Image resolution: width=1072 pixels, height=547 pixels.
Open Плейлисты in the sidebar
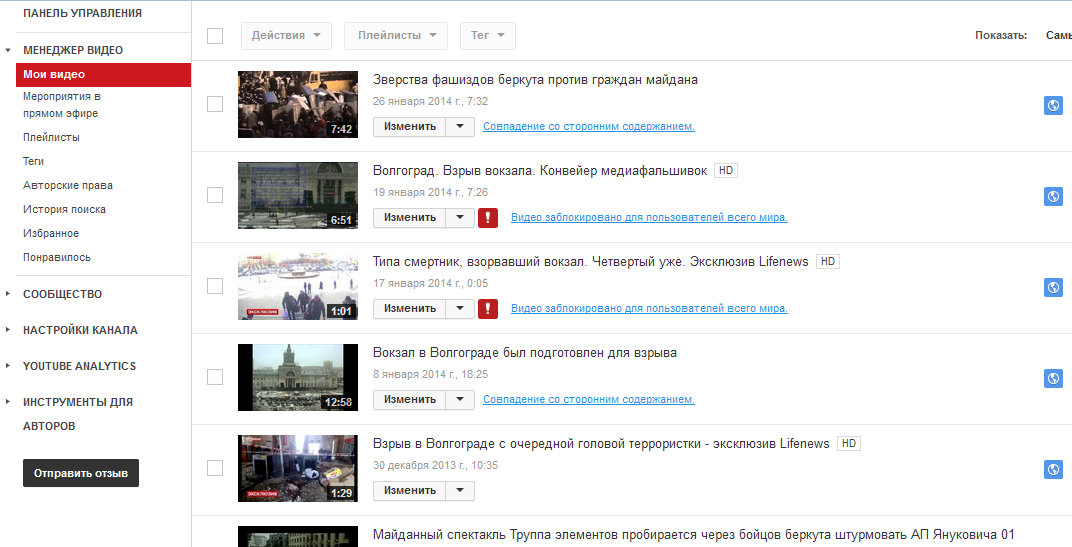pyautogui.click(x=51, y=137)
